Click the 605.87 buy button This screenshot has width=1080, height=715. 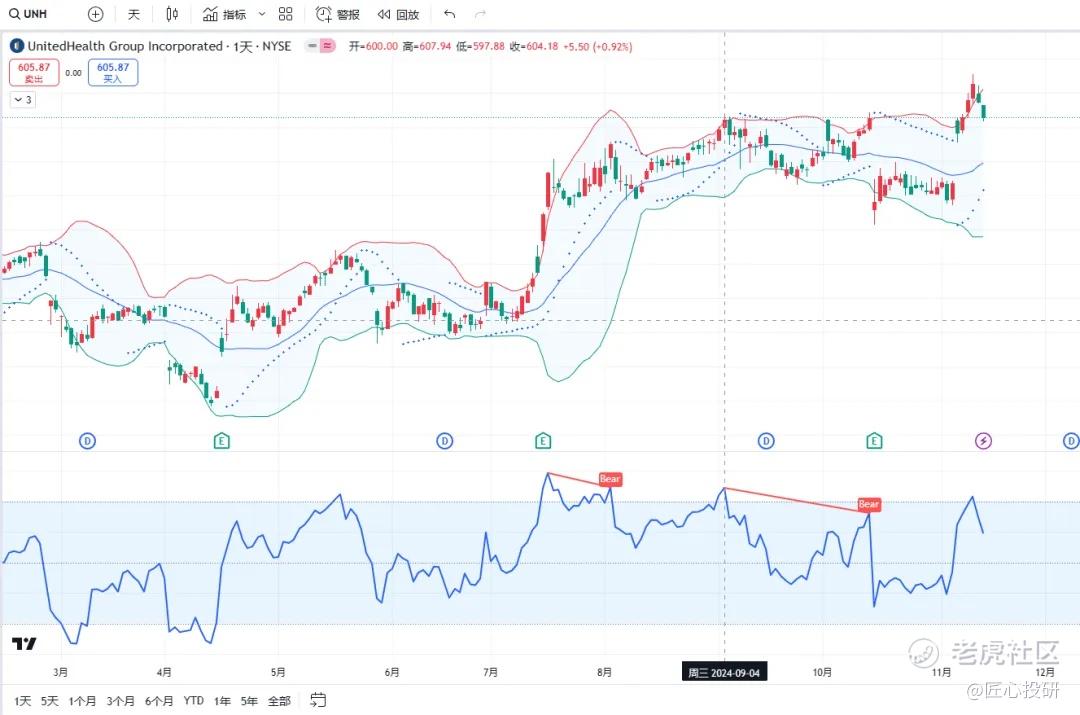click(113, 72)
